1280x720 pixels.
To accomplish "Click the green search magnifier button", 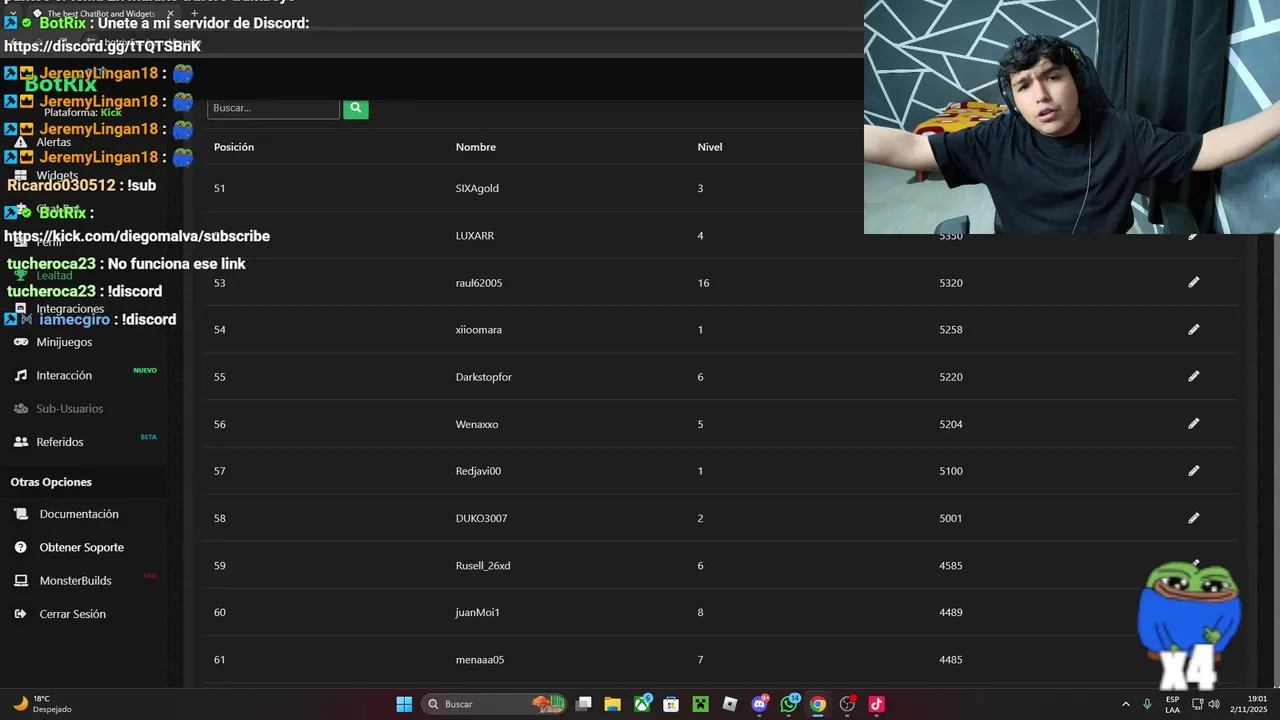I will coord(355,108).
